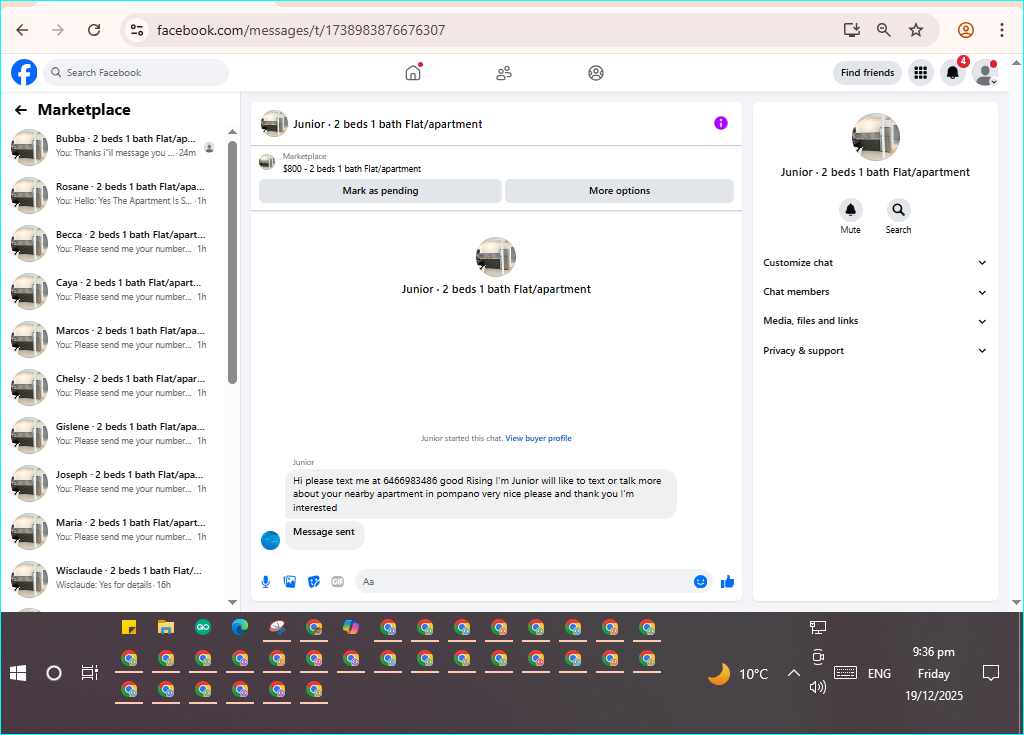Viewport: 1024px width, 735px height.
Task: Click large Junior avatar in right panel
Action: tap(875, 137)
